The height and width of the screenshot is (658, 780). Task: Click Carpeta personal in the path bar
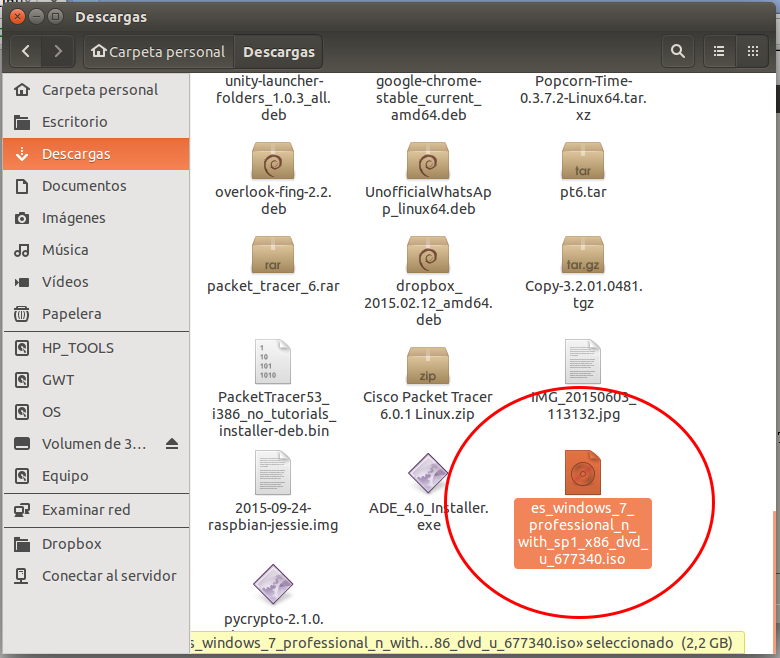click(159, 51)
